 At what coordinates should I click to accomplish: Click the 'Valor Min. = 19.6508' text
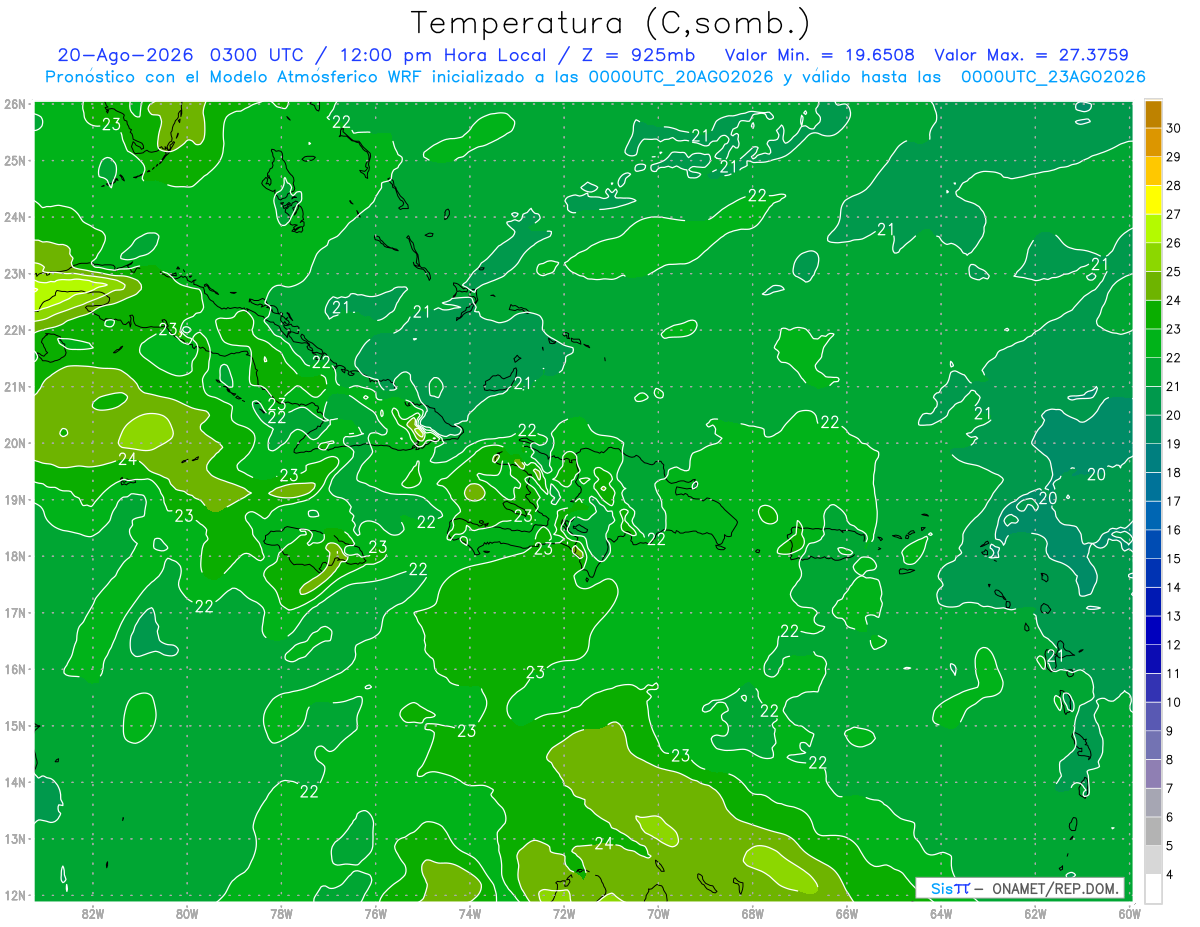(x=819, y=55)
